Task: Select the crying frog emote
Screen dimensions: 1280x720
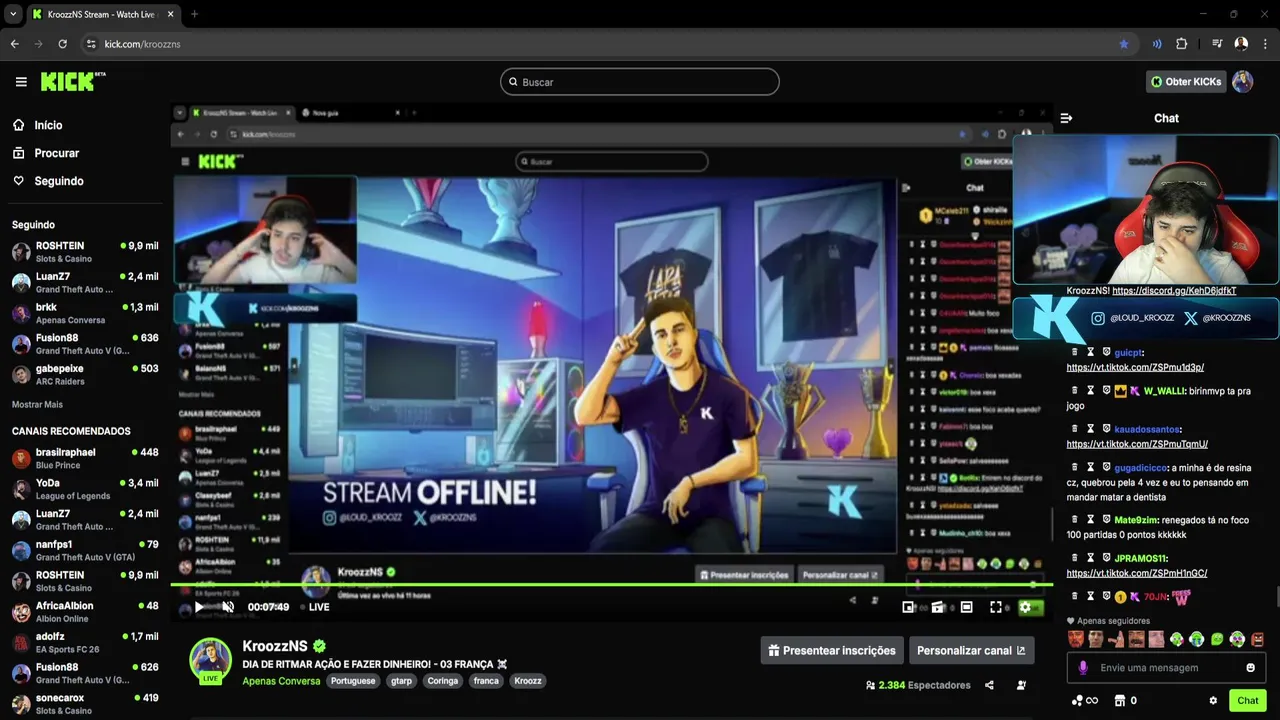Action: 1197,639
